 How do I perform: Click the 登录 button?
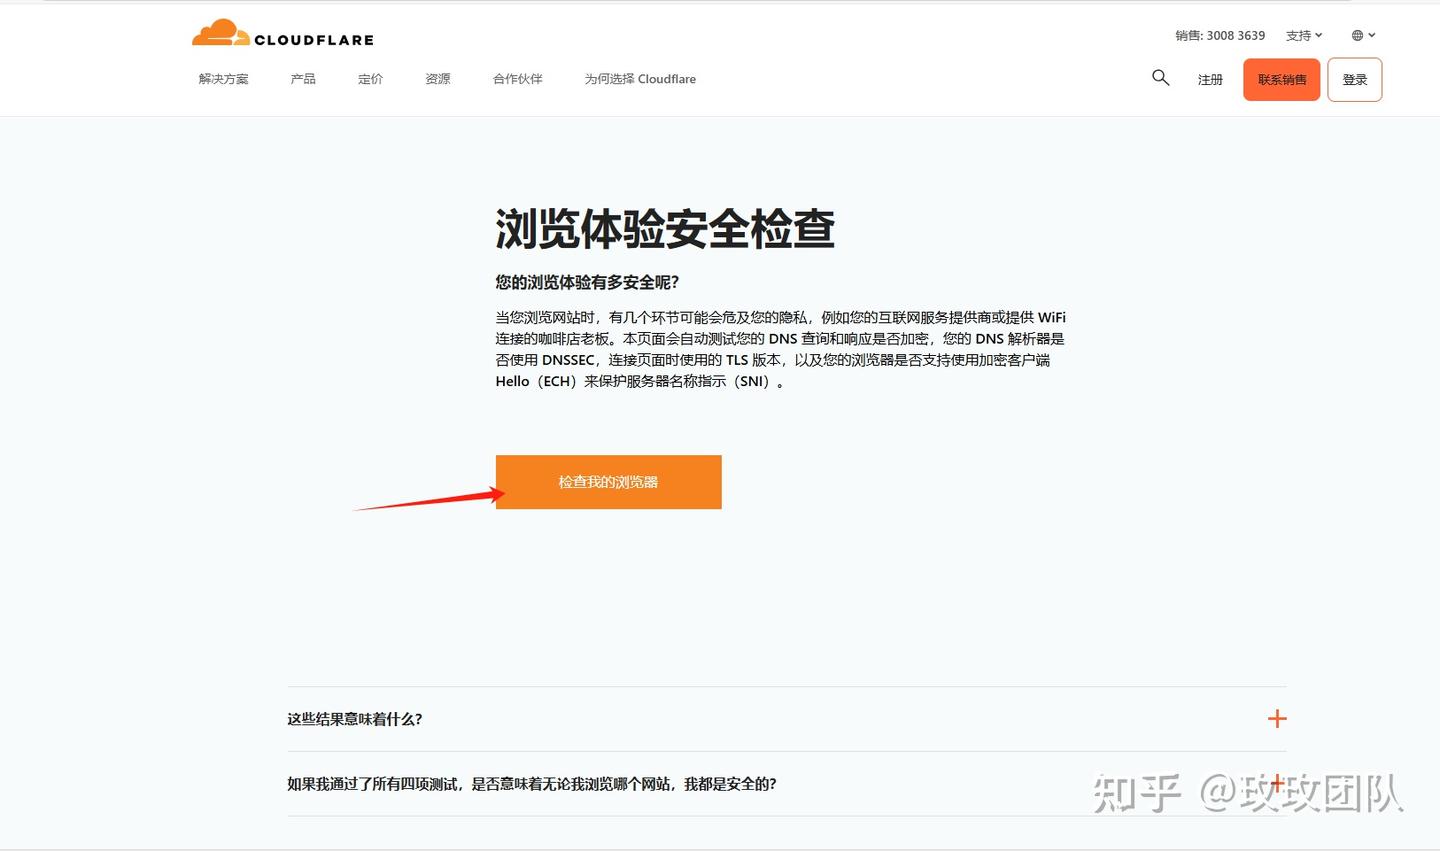pyautogui.click(x=1355, y=79)
